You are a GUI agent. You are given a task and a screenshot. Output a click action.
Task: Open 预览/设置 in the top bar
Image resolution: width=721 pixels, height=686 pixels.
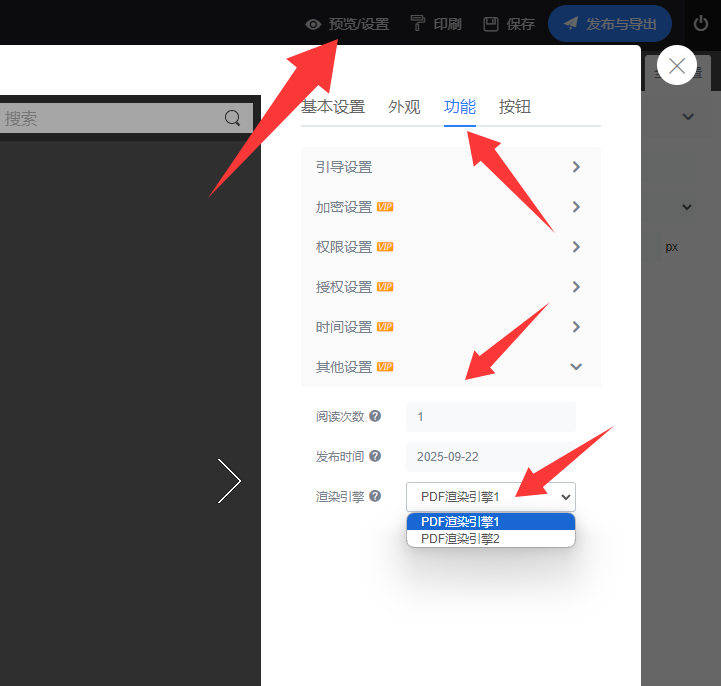(x=347, y=24)
